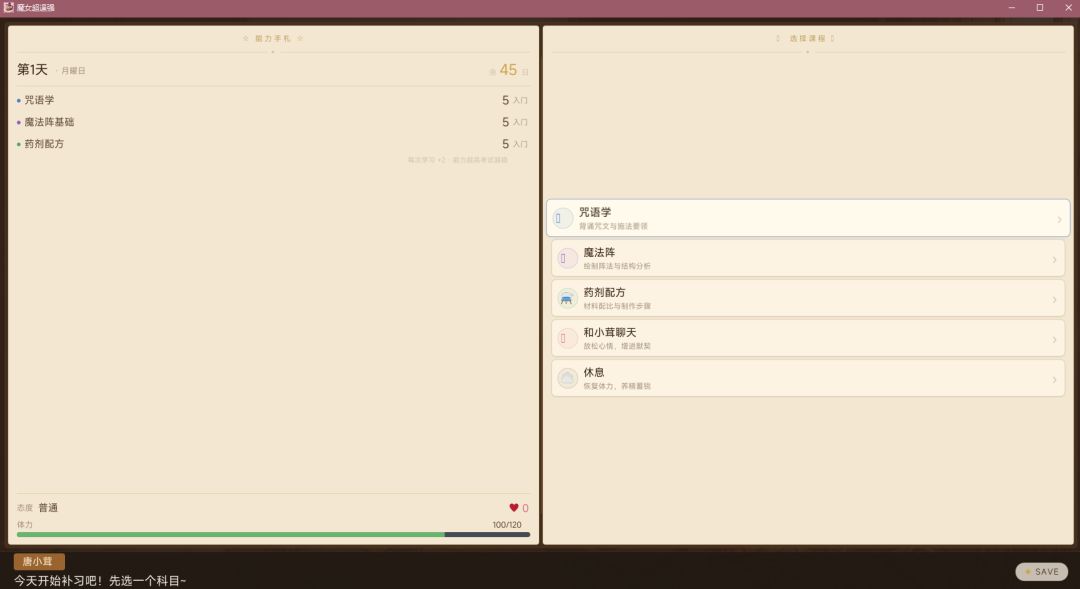Select 和小茸聊天 to chat
The image size is (1080, 589).
click(x=808, y=338)
